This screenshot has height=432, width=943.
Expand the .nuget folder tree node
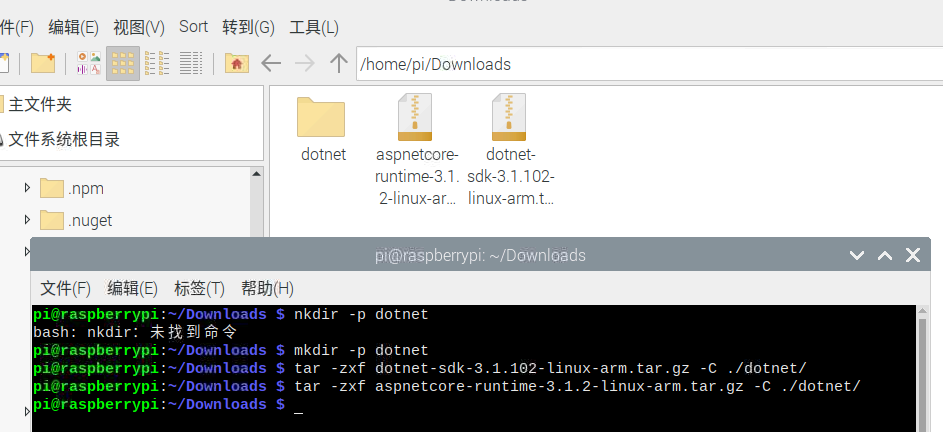27,220
